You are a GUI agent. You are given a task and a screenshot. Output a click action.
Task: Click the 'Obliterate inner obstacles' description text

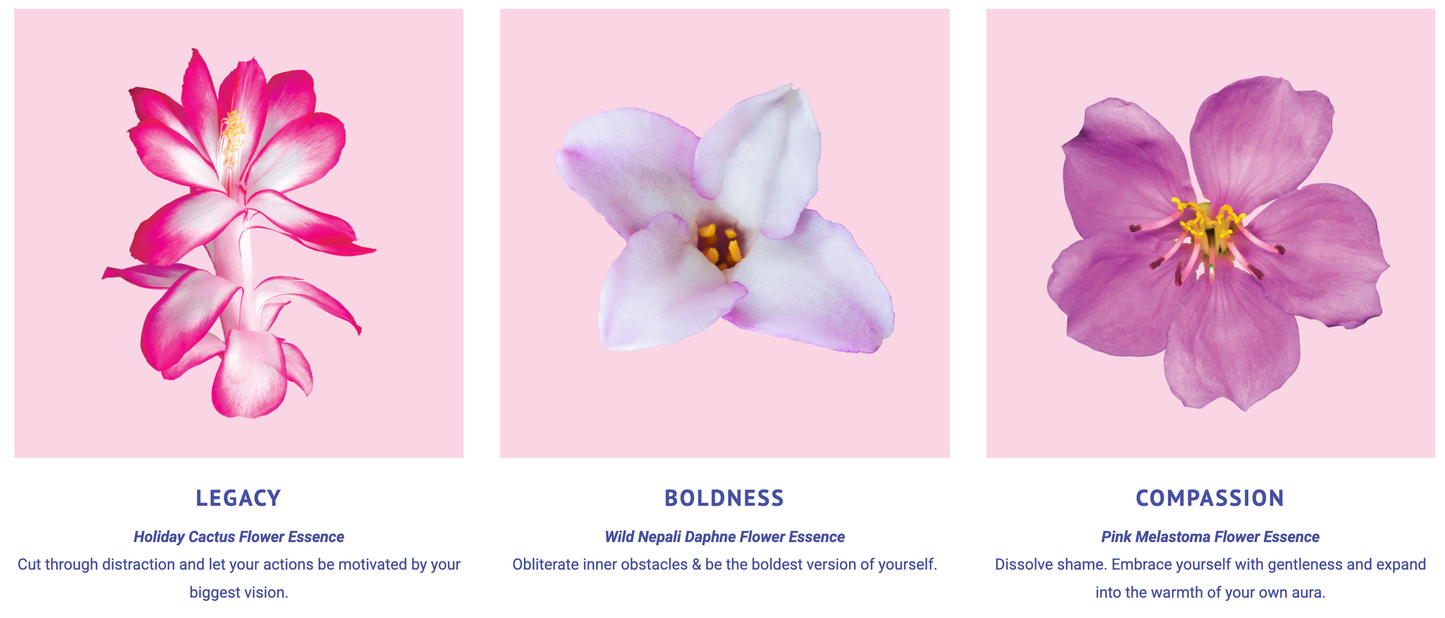[x=725, y=565]
